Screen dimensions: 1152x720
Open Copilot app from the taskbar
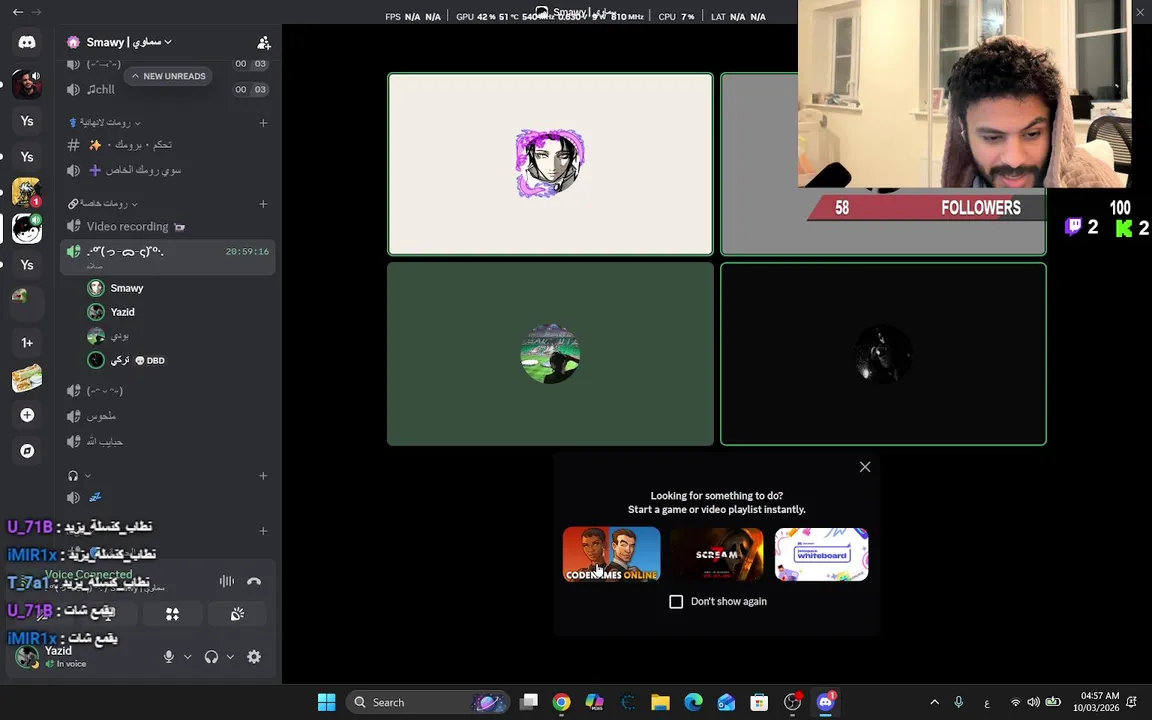(x=594, y=702)
